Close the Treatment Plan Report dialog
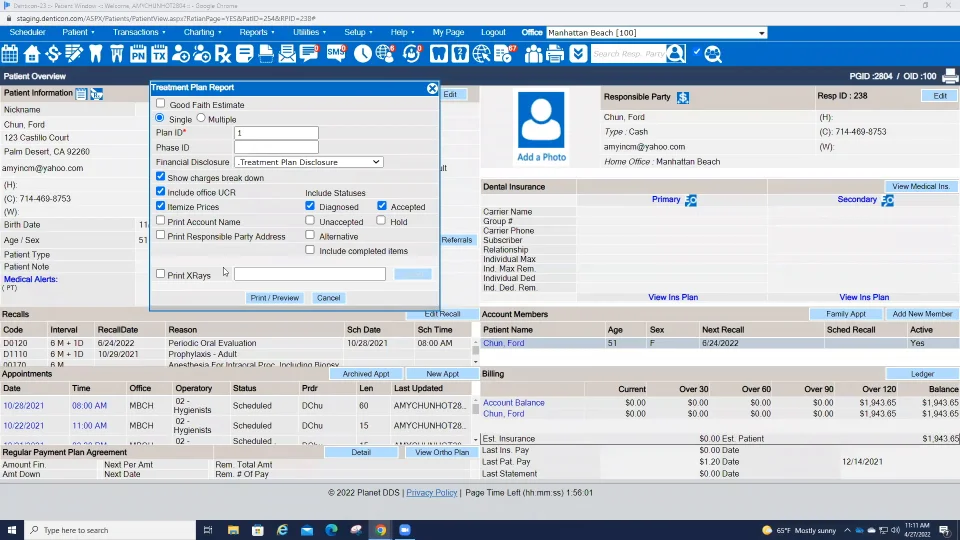The width and height of the screenshot is (960, 540). coord(432,88)
